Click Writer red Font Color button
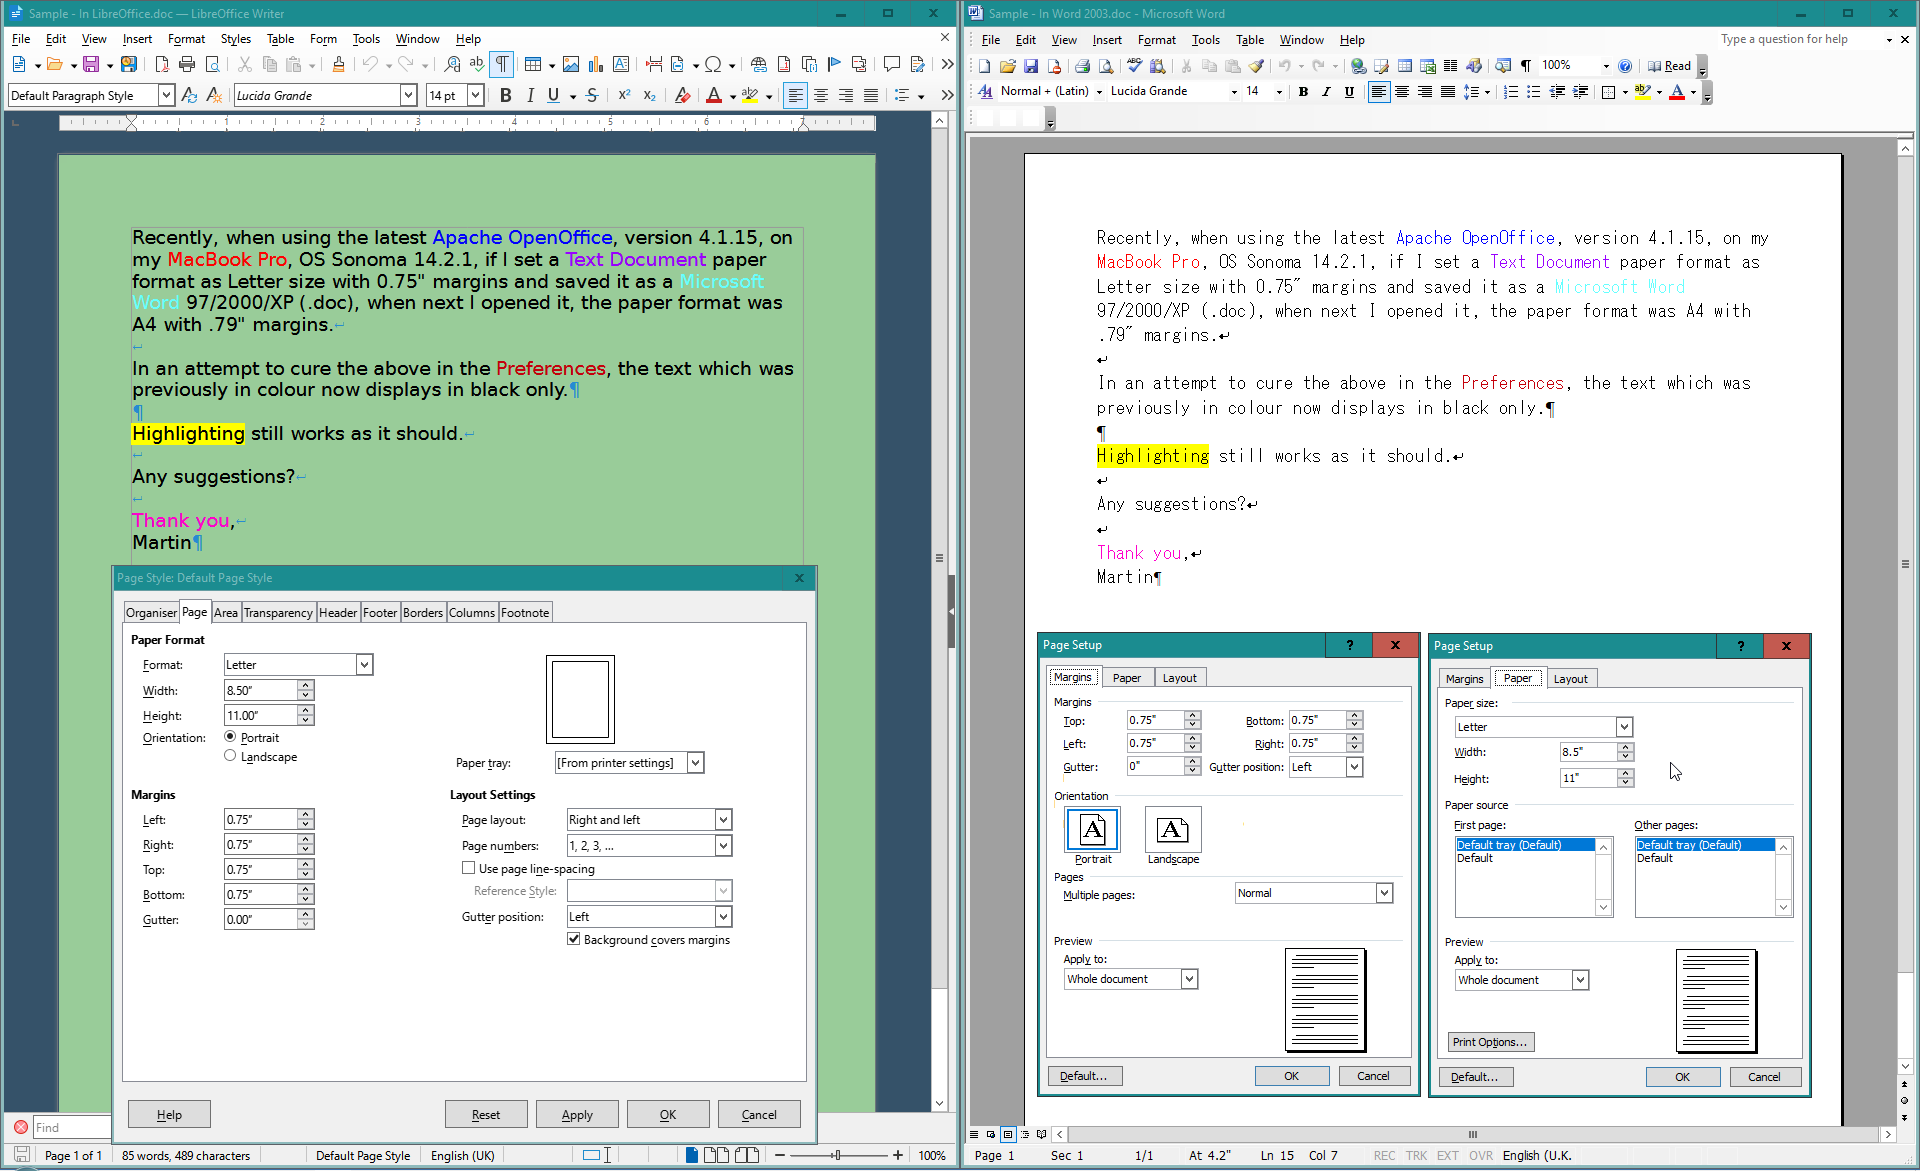 point(713,95)
